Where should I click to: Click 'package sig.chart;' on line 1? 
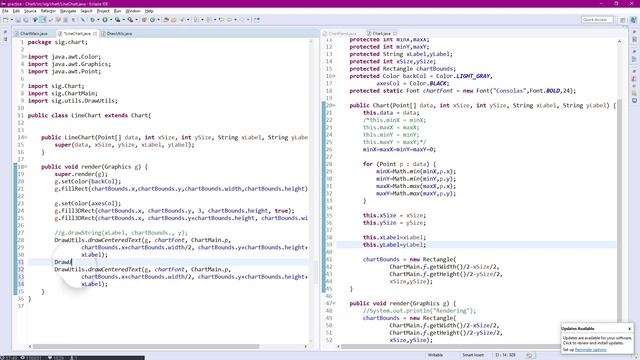(x=58, y=42)
